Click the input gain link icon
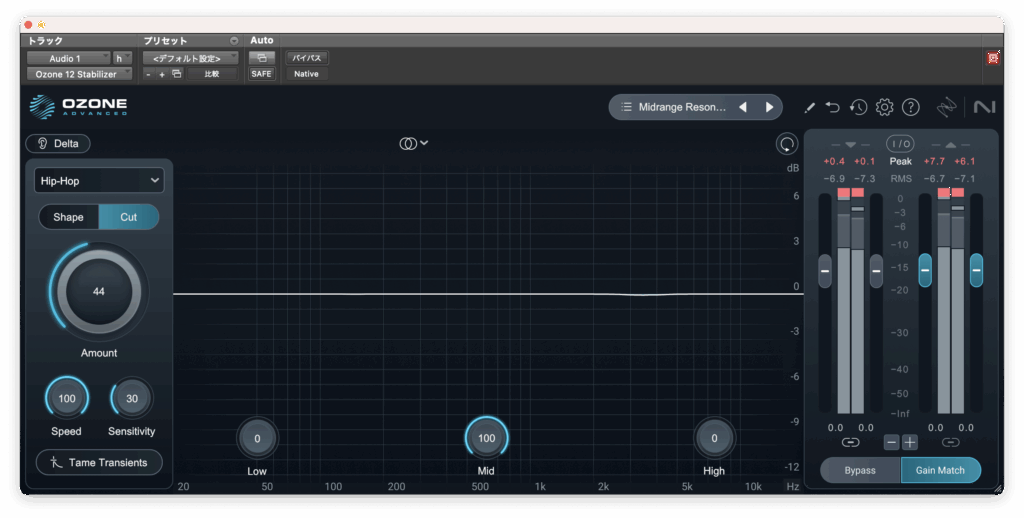1024x518 pixels. point(850,442)
